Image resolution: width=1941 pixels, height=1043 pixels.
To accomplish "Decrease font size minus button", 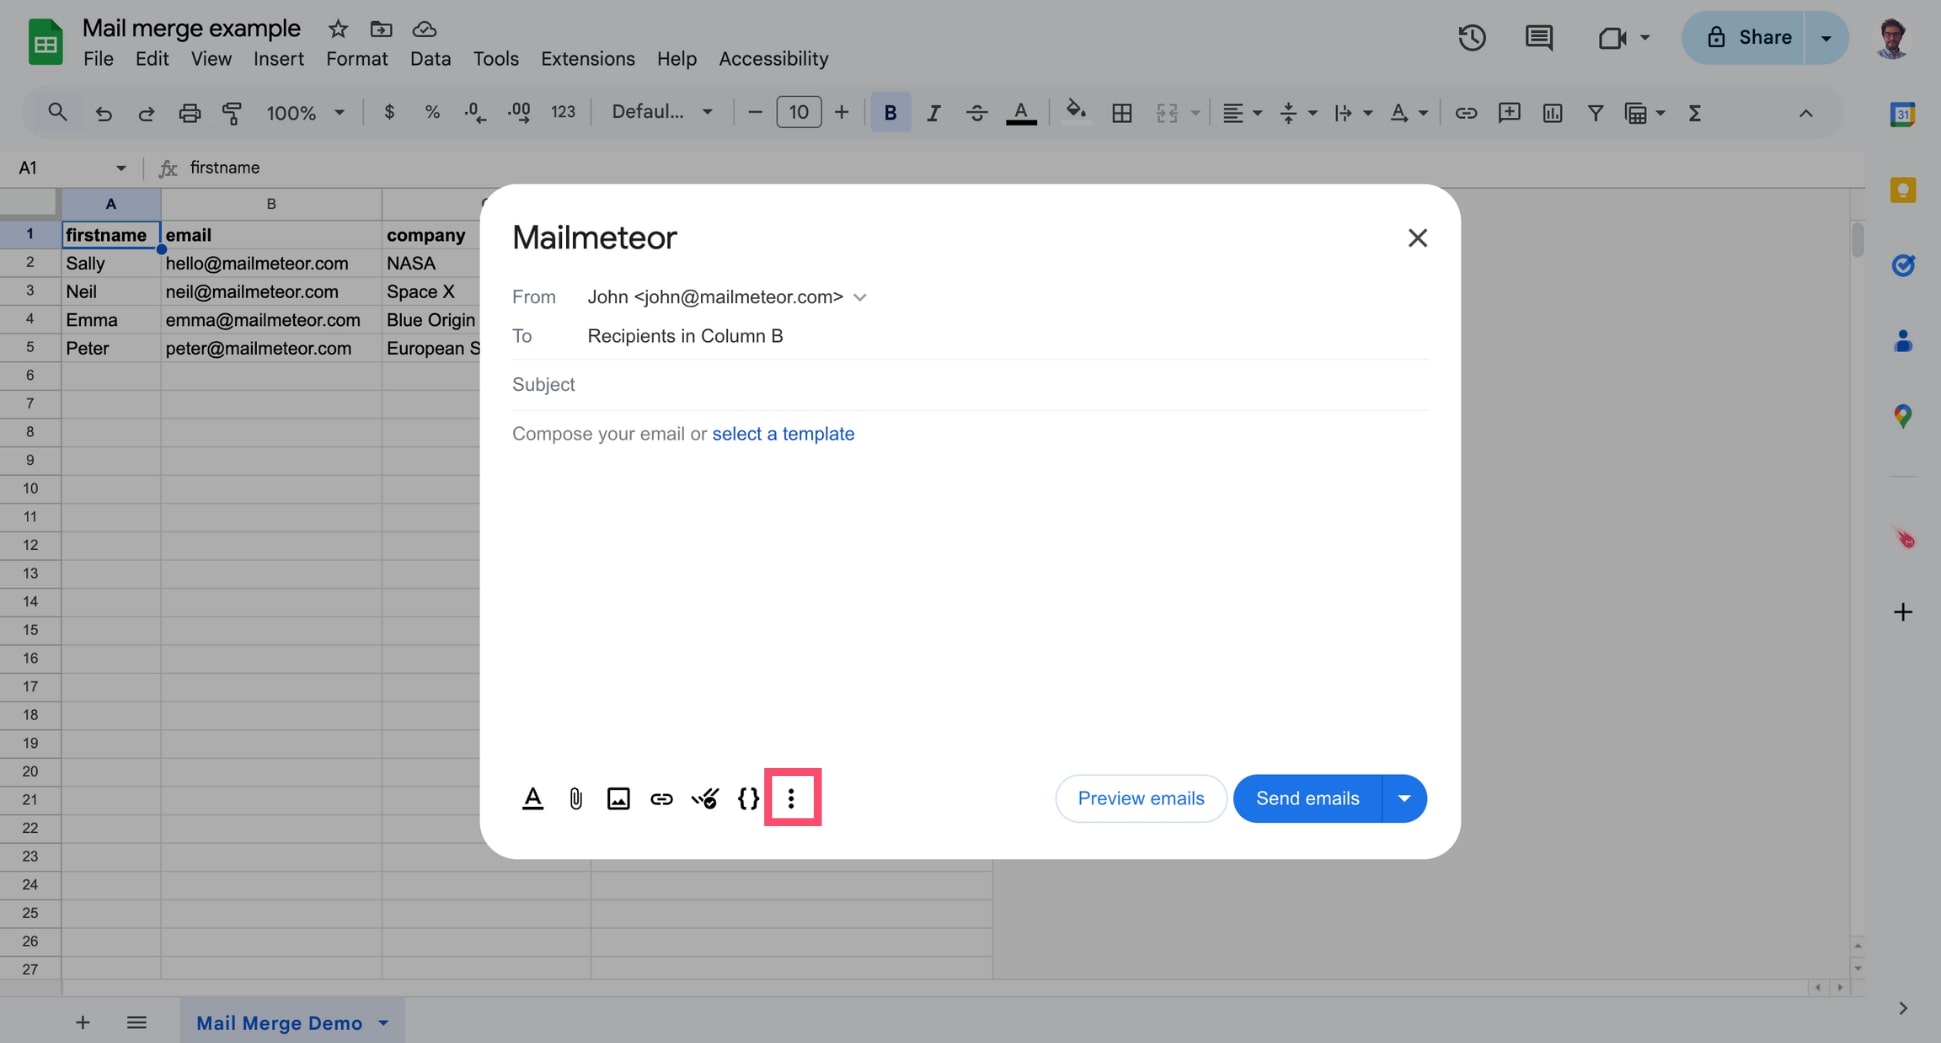I will [x=755, y=112].
